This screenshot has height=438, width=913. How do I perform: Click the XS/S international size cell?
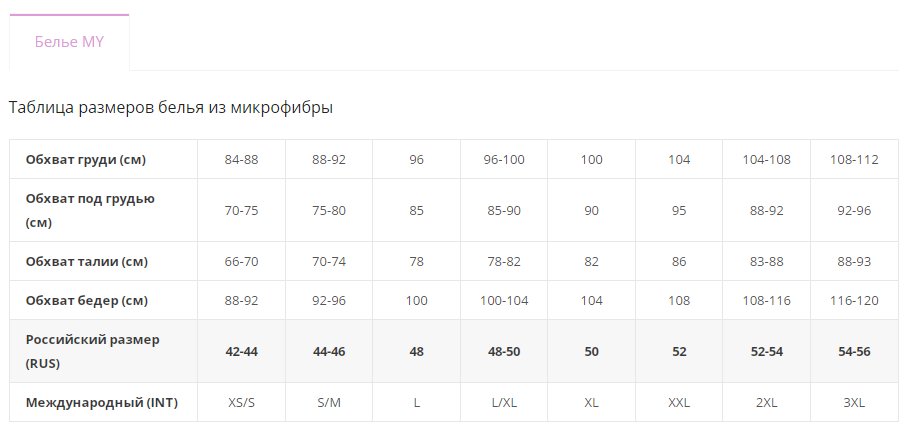[242, 402]
